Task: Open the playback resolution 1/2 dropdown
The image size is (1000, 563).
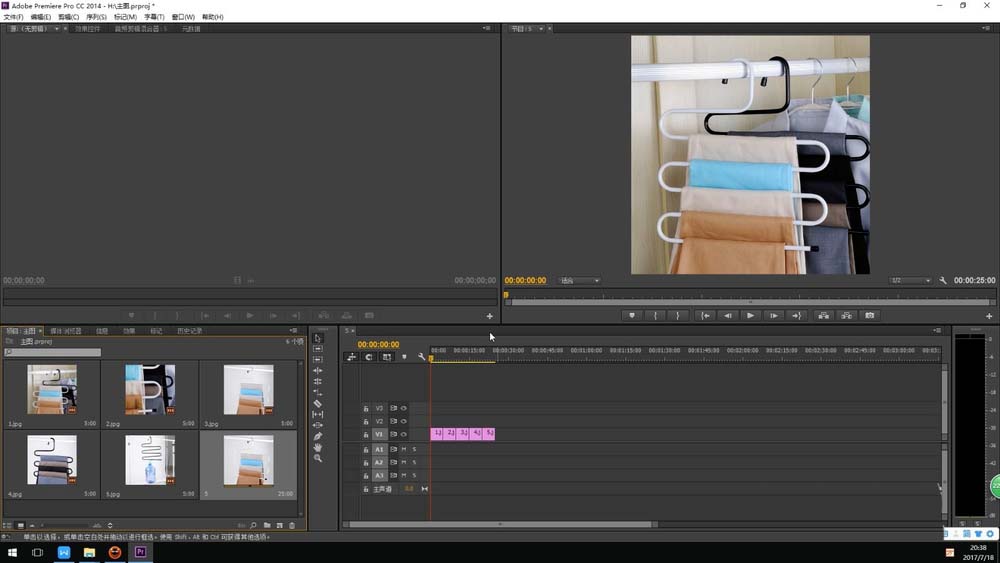Action: pos(910,281)
